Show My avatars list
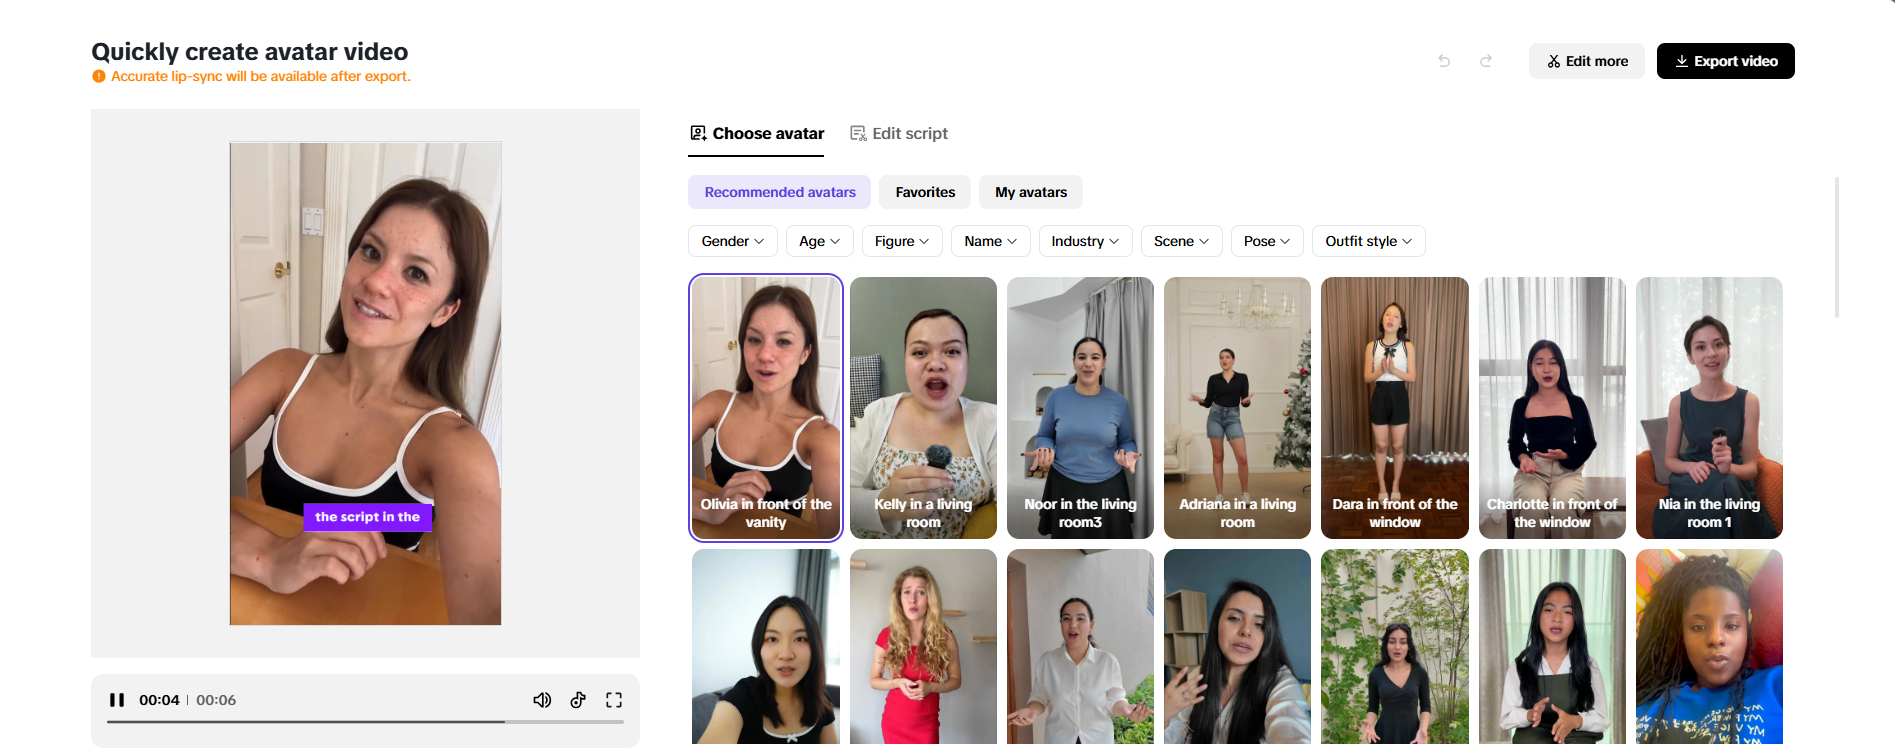The image size is (1895, 756). point(1031,192)
